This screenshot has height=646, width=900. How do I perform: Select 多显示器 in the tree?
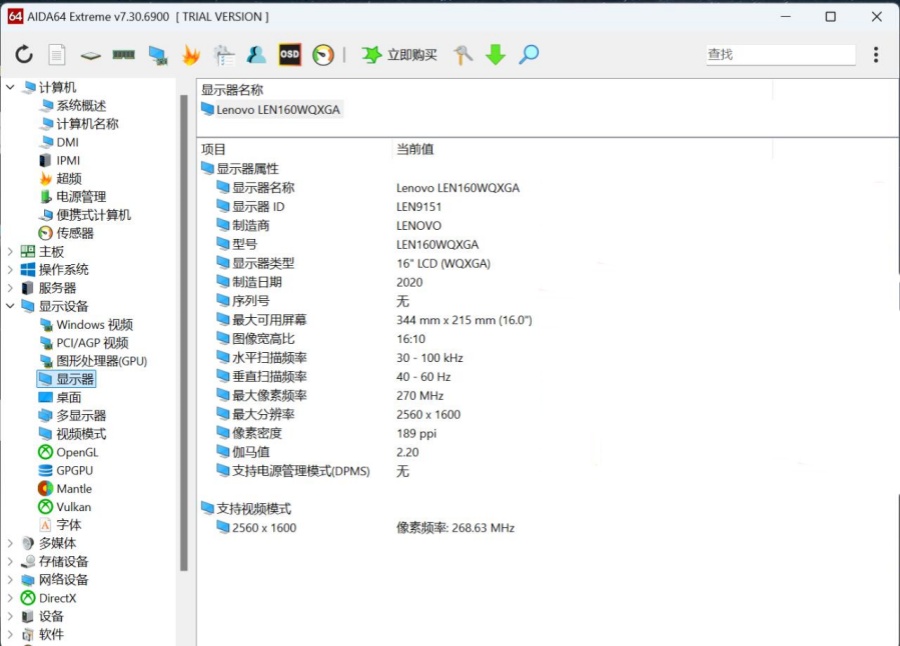(x=72, y=416)
